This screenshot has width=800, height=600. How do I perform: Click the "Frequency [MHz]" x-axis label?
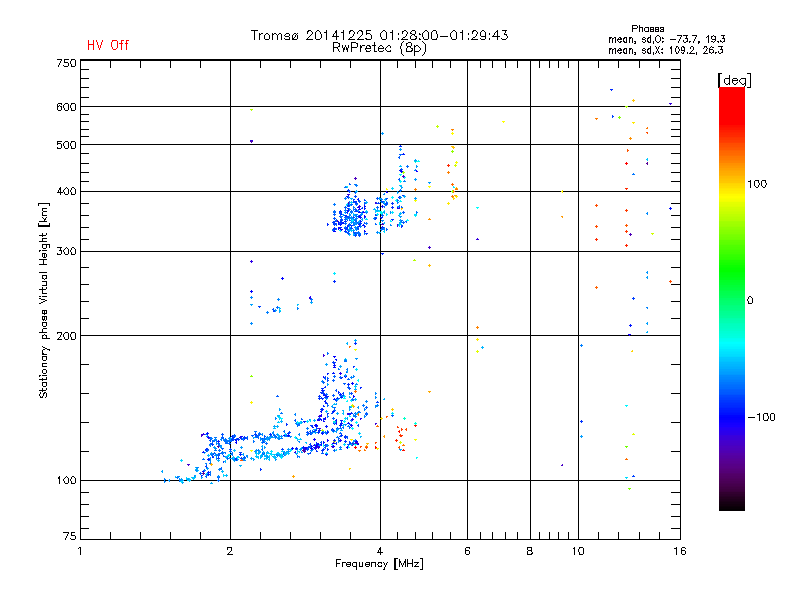click(x=379, y=564)
